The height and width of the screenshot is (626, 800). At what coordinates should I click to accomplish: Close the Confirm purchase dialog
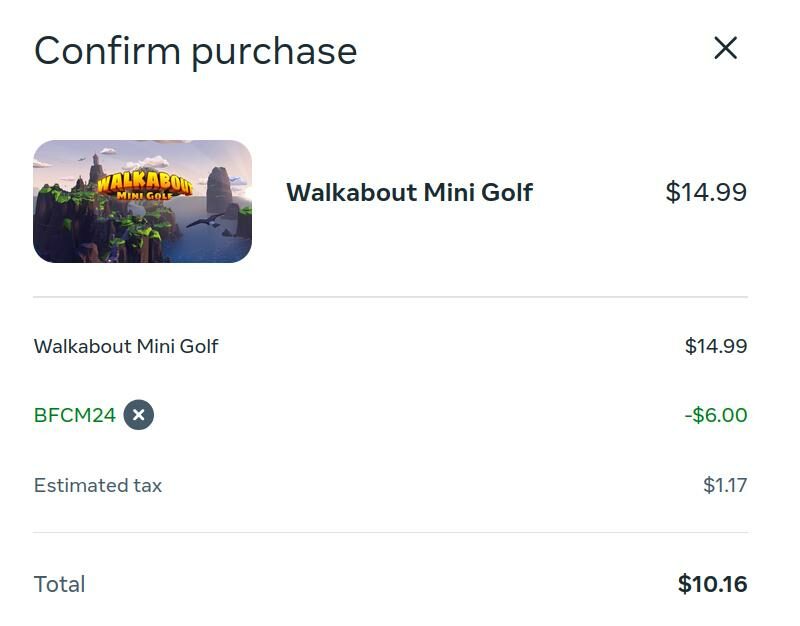(725, 48)
